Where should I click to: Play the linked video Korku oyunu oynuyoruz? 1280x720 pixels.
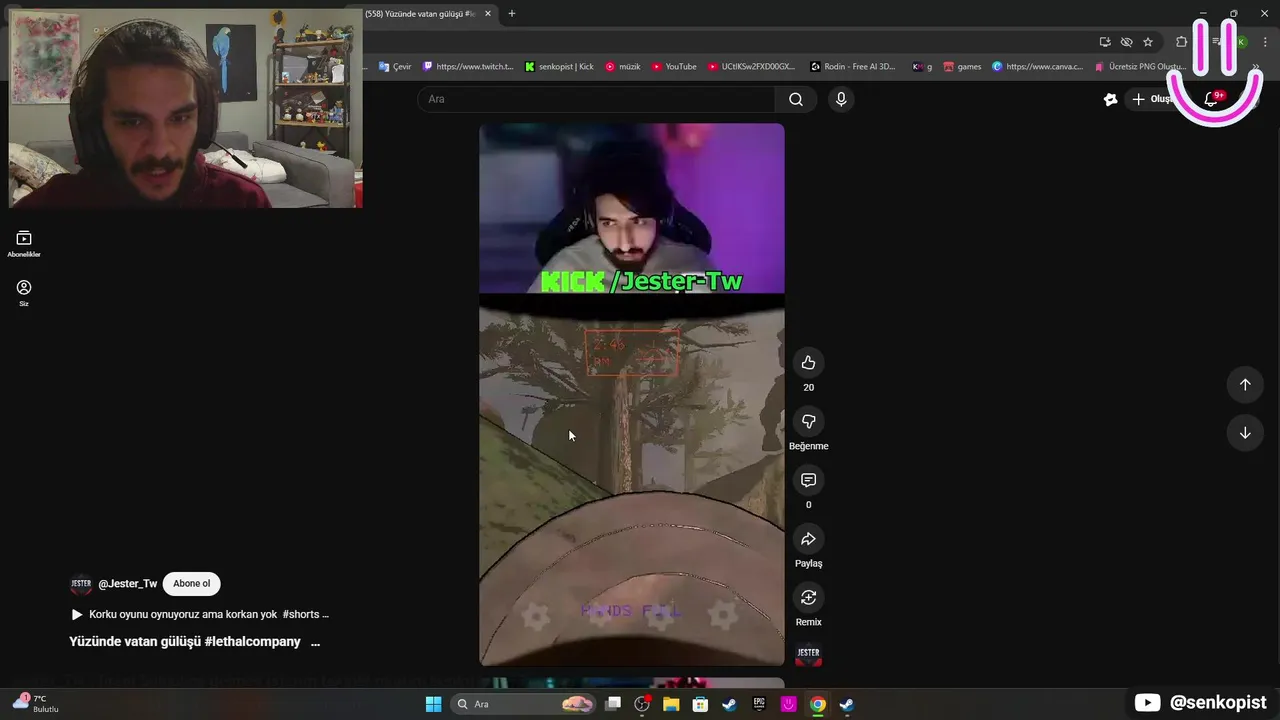[199, 614]
